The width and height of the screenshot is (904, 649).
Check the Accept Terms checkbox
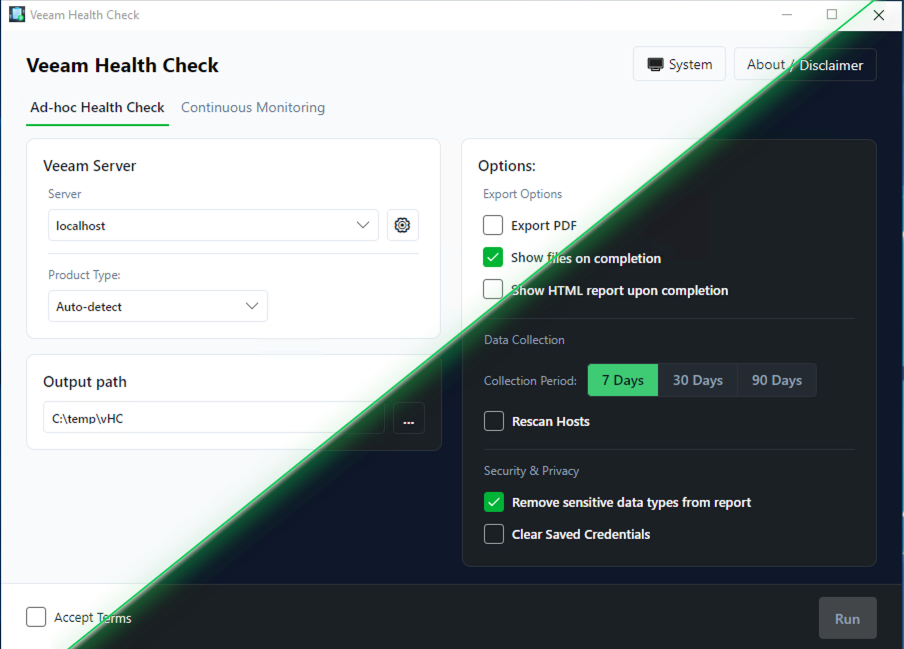pyautogui.click(x=36, y=617)
